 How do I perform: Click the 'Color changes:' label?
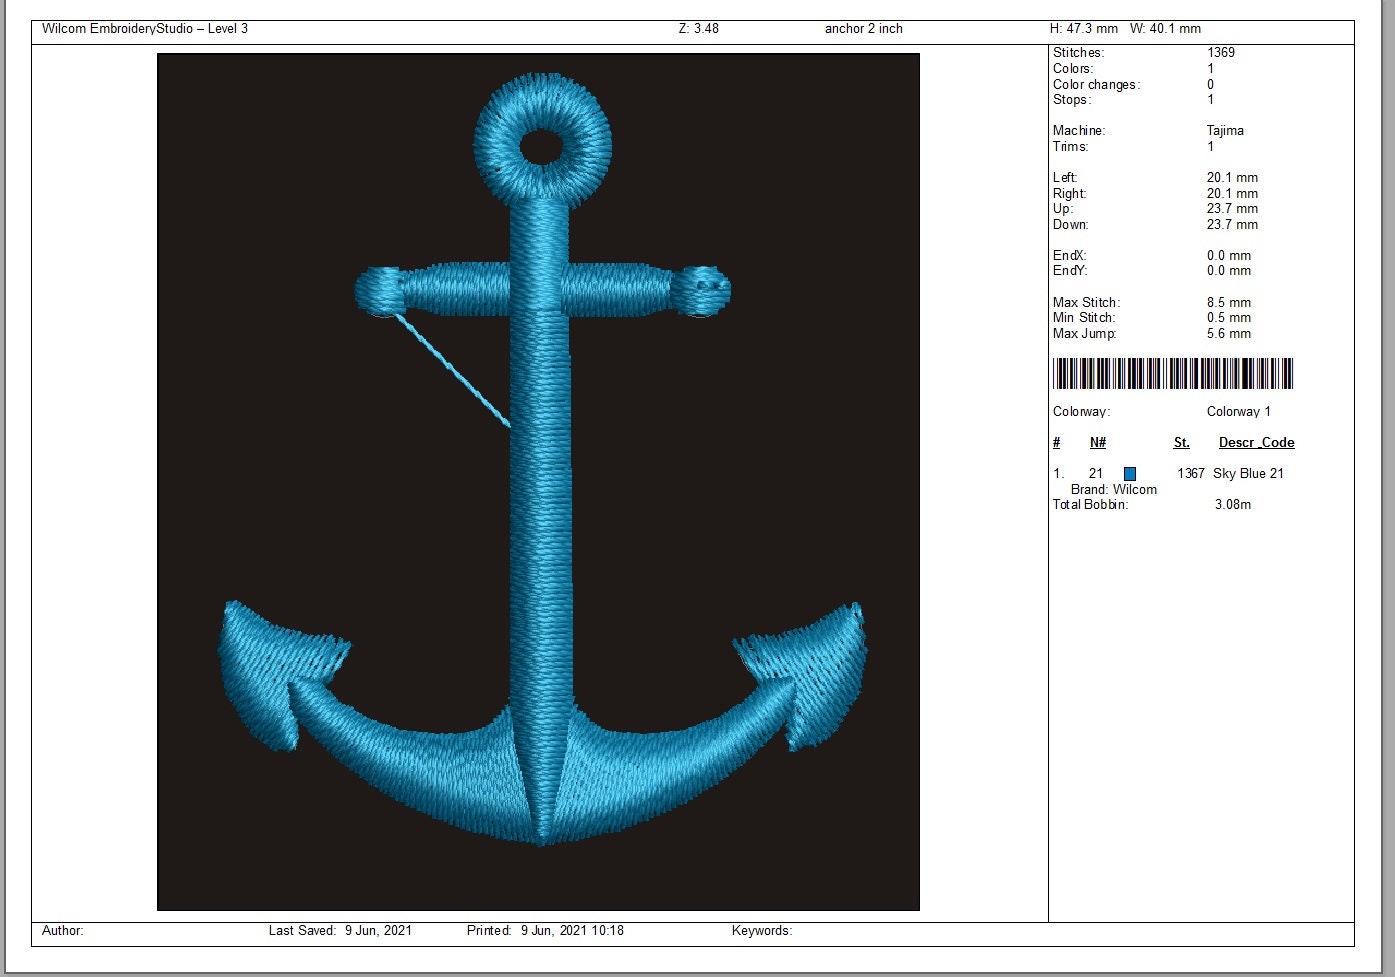1096,85
